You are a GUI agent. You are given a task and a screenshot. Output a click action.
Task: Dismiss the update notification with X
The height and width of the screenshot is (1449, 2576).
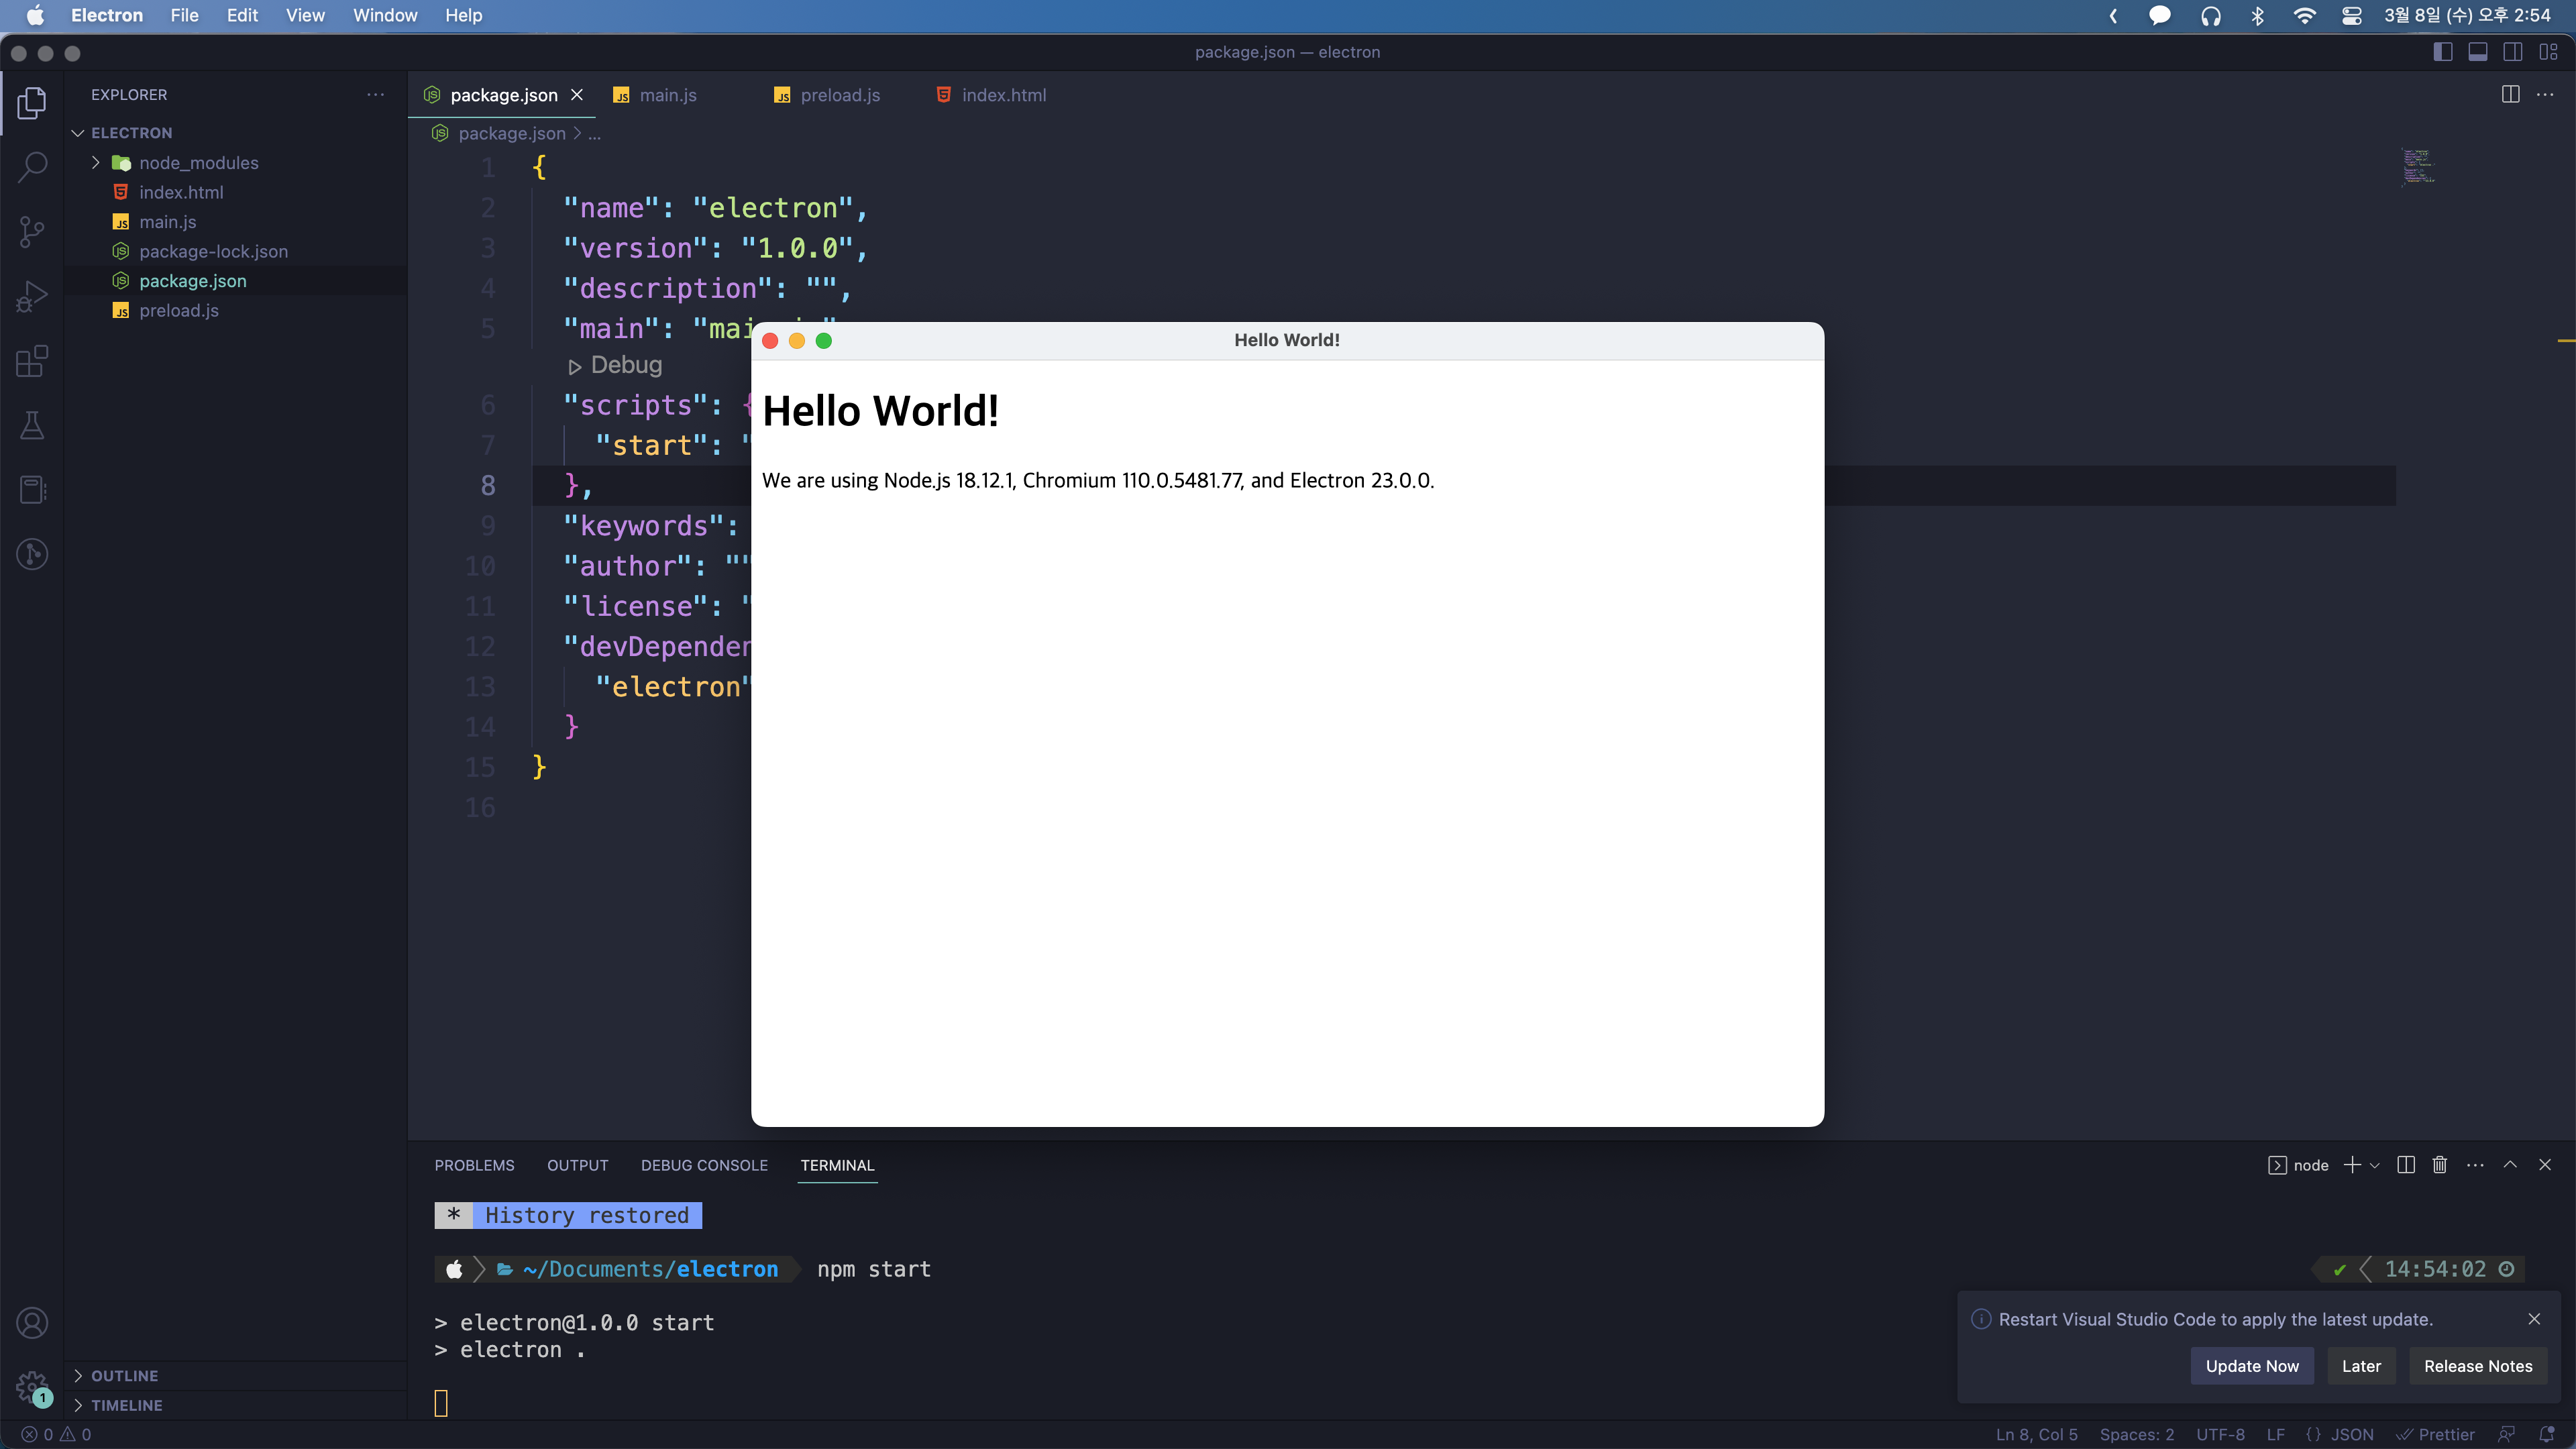2534,1320
